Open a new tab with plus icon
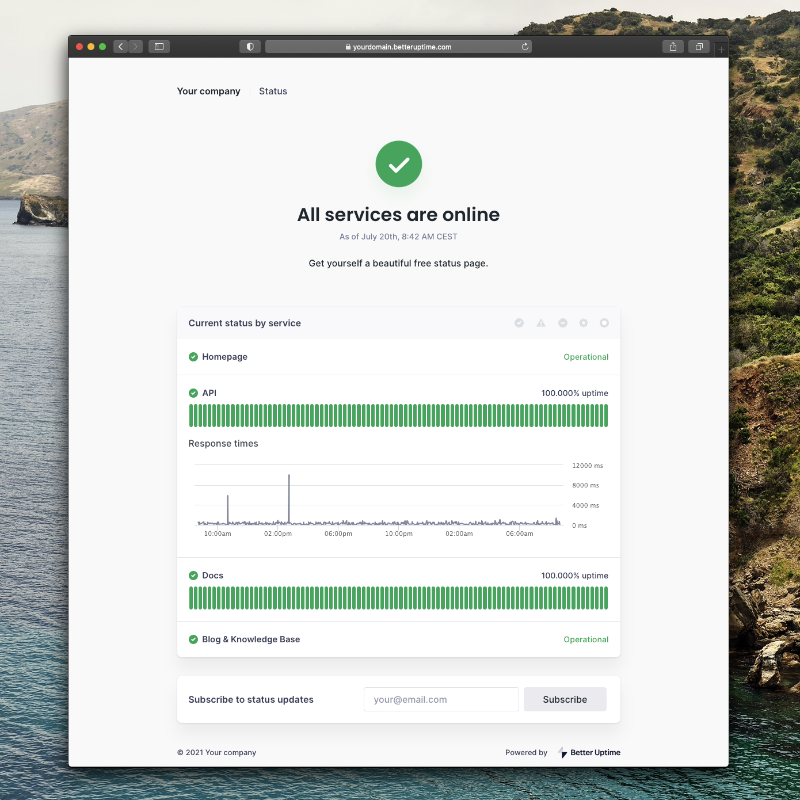The height and width of the screenshot is (800, 800). 721,49
